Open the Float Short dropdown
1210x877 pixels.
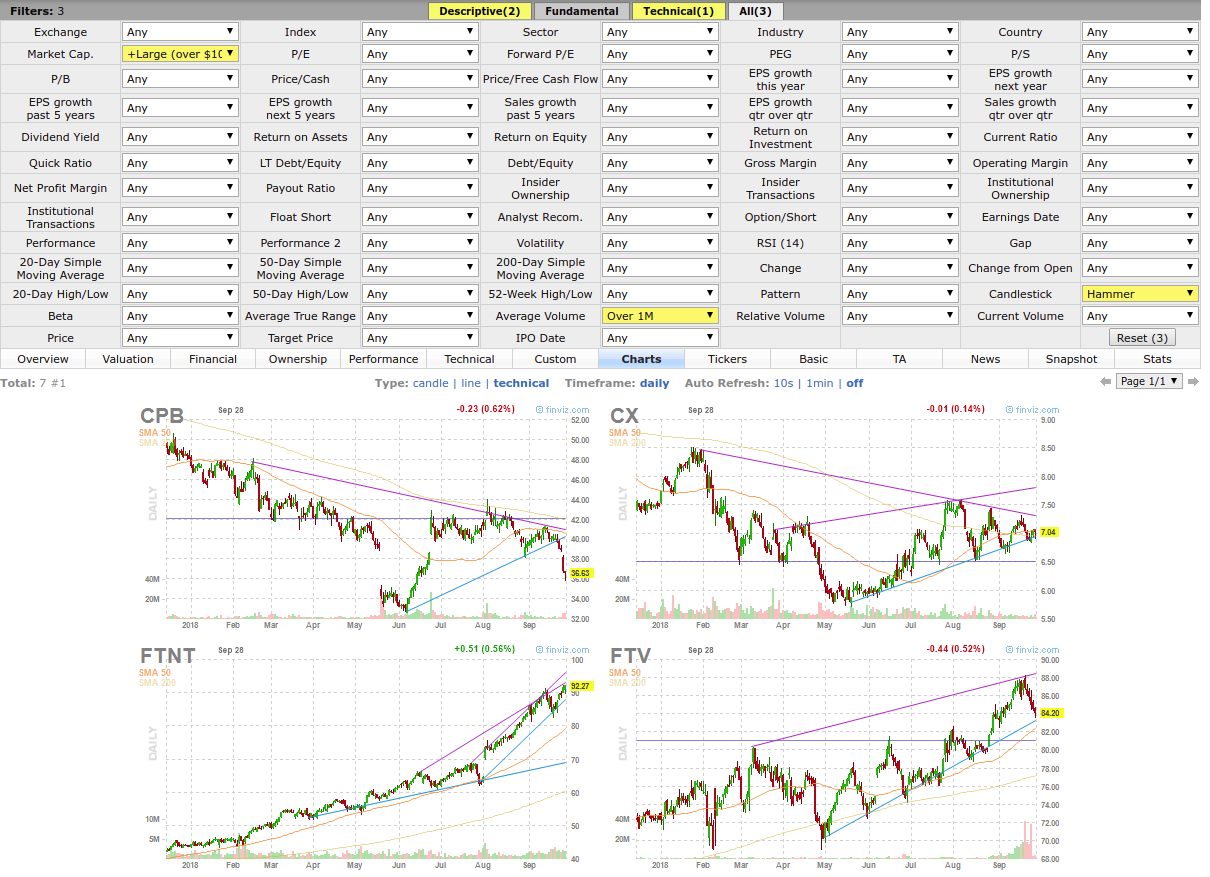point(420,217)
